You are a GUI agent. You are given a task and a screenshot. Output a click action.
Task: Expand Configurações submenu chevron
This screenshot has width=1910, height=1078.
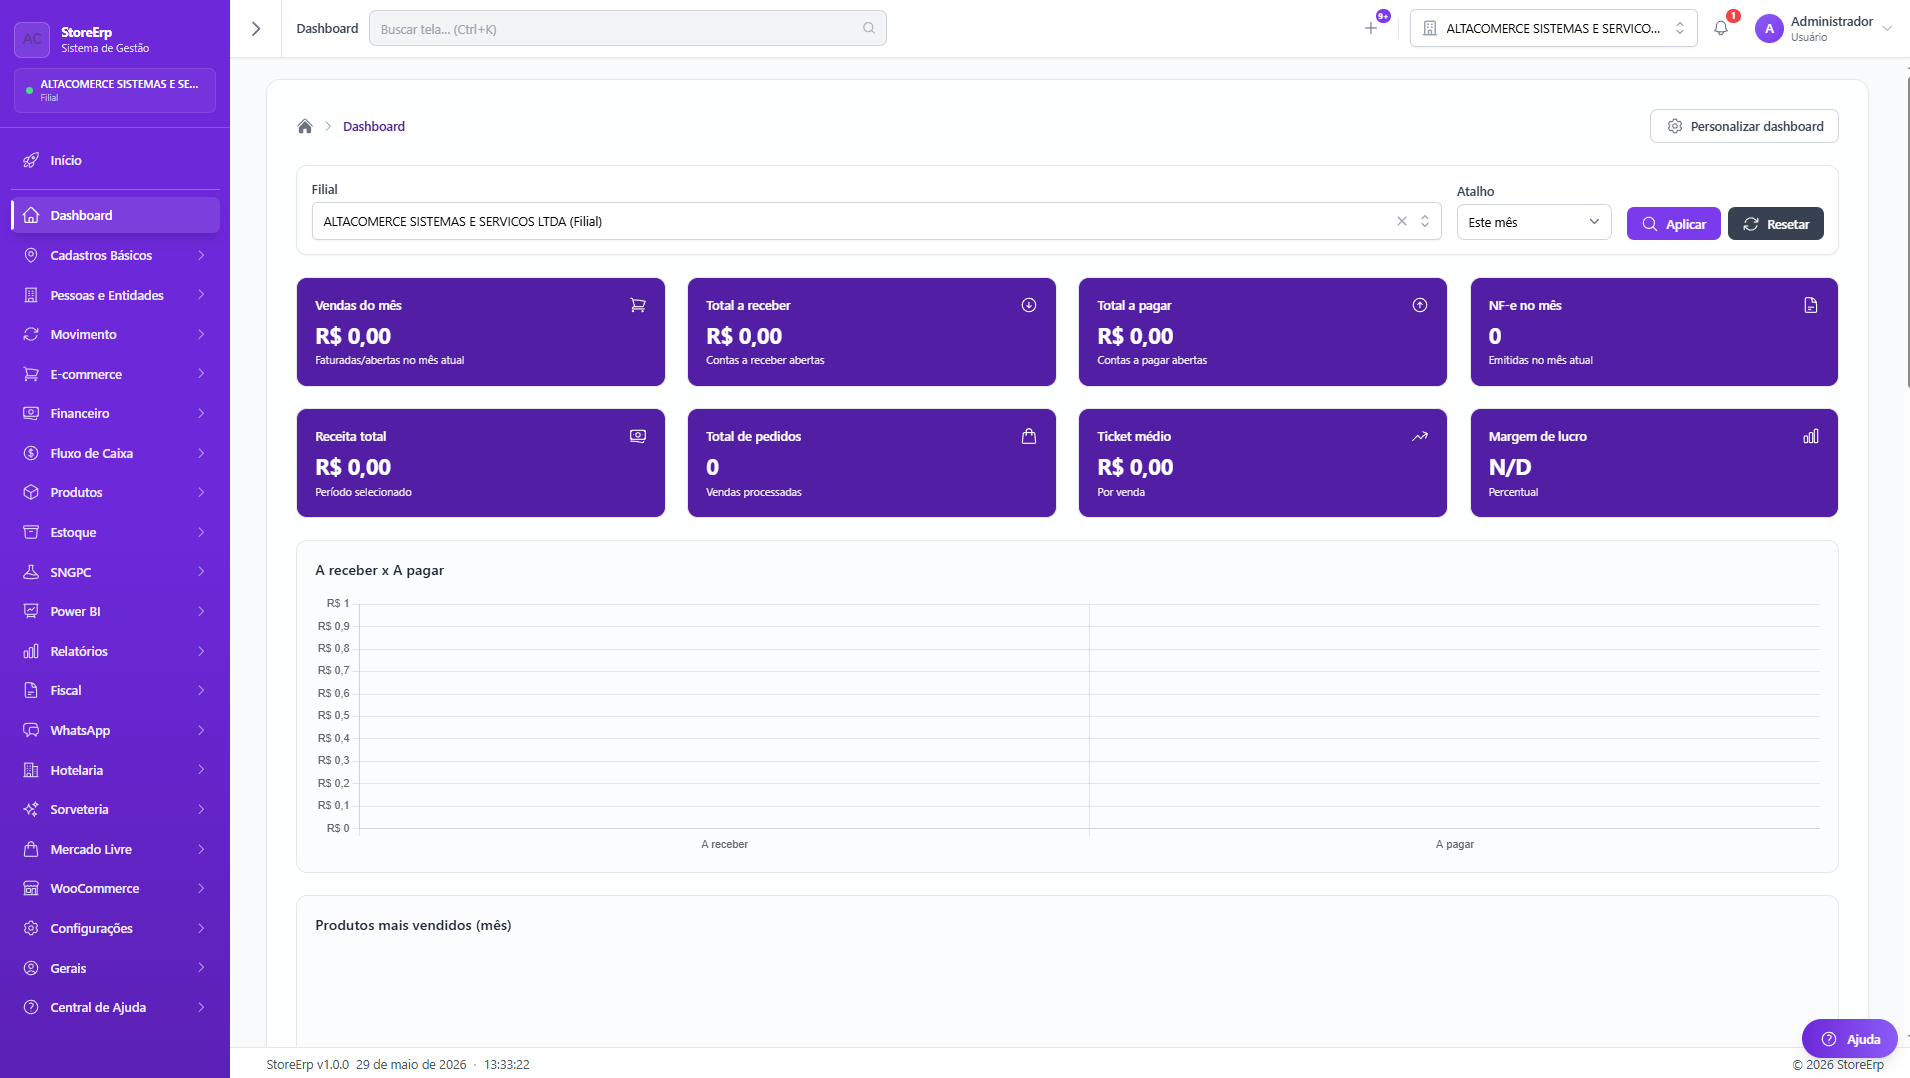click(x=201, y=928)
